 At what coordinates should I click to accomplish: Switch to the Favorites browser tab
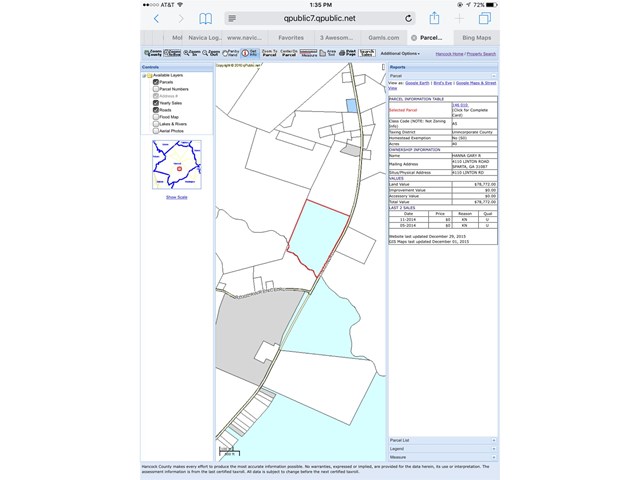click(x=291, y=38)
